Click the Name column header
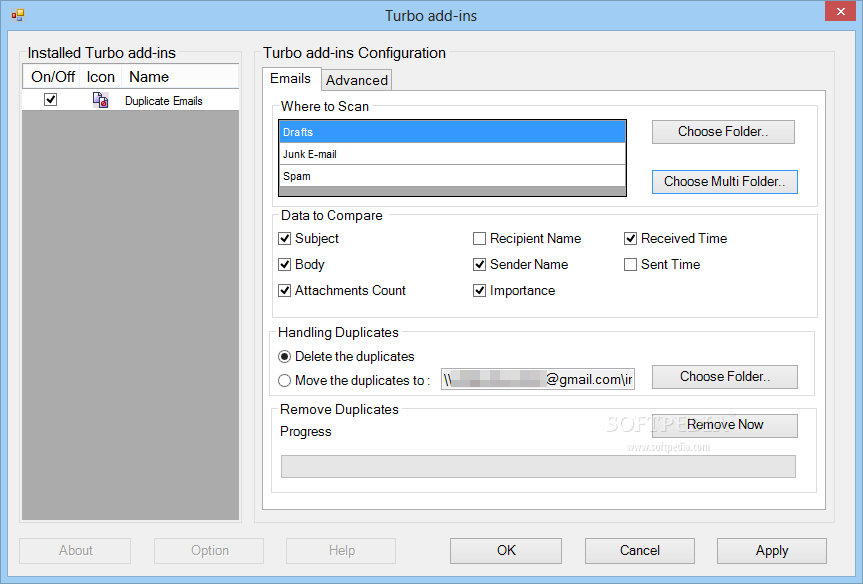This screenshot has height=584, width=863. (180, 77)
